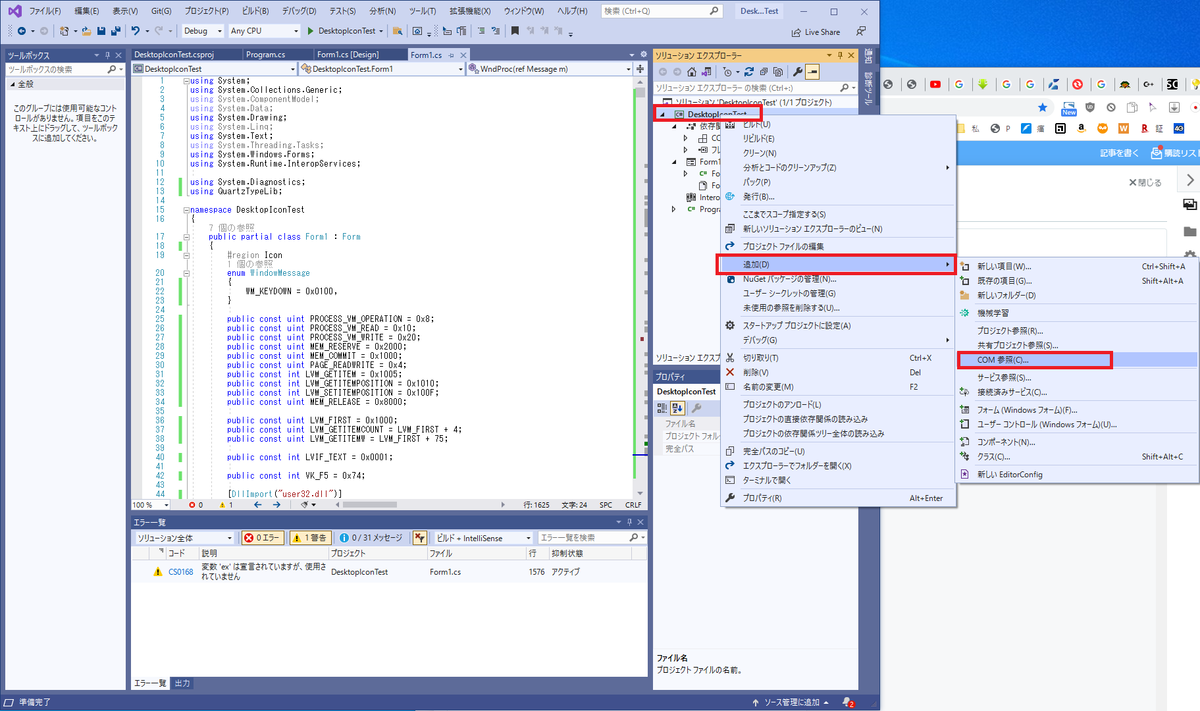This screenshot has height=711, width=1200.
Task: Click CS0168 error code link
Action: (180, 572)
